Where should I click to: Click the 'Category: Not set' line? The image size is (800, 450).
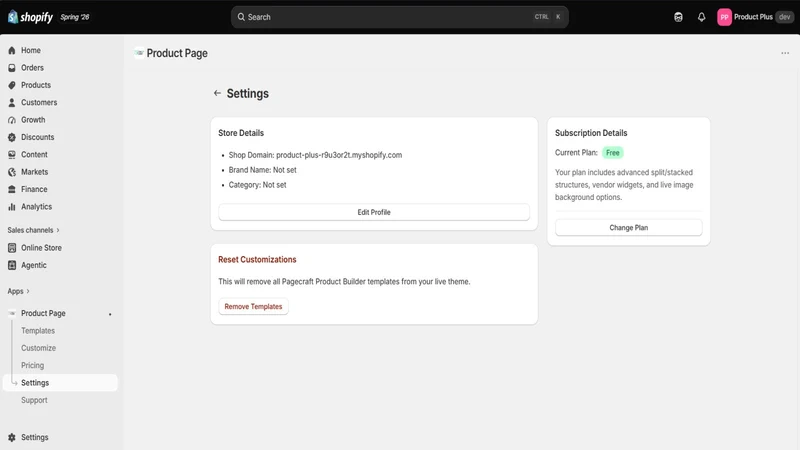(x=257, y=185)
